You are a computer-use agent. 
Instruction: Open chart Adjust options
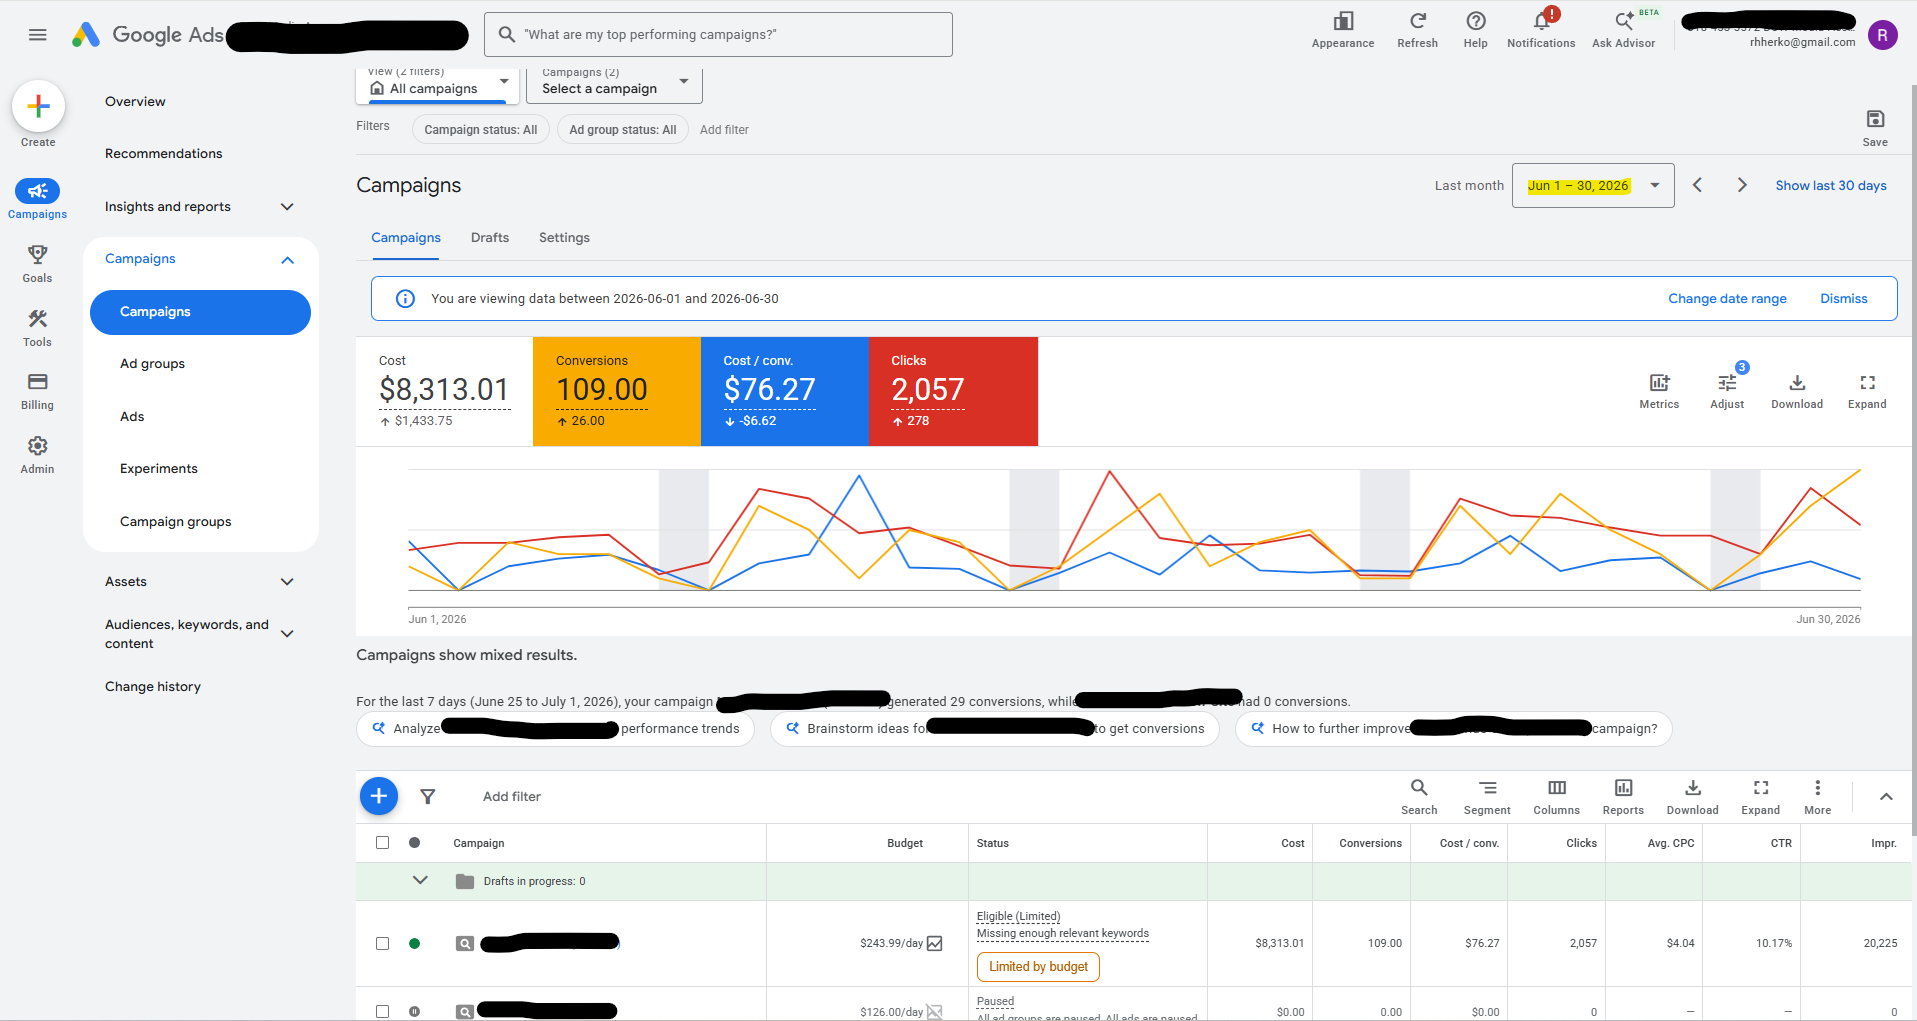1727,391
